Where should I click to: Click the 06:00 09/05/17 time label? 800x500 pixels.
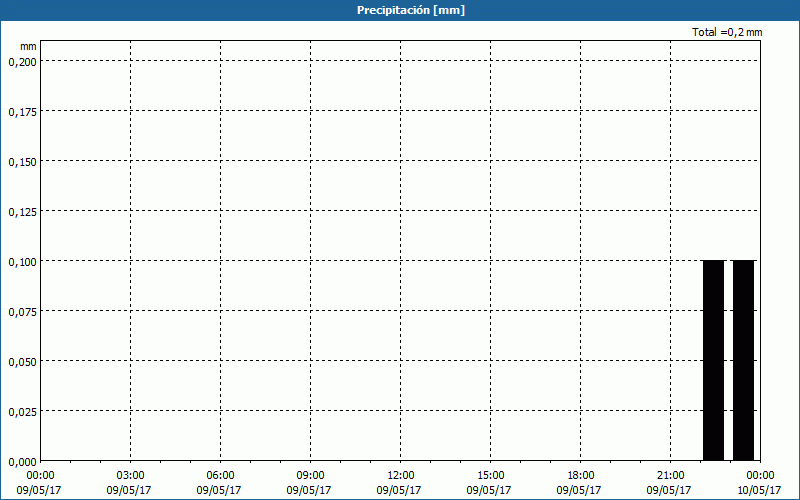(x=220, y=483)
